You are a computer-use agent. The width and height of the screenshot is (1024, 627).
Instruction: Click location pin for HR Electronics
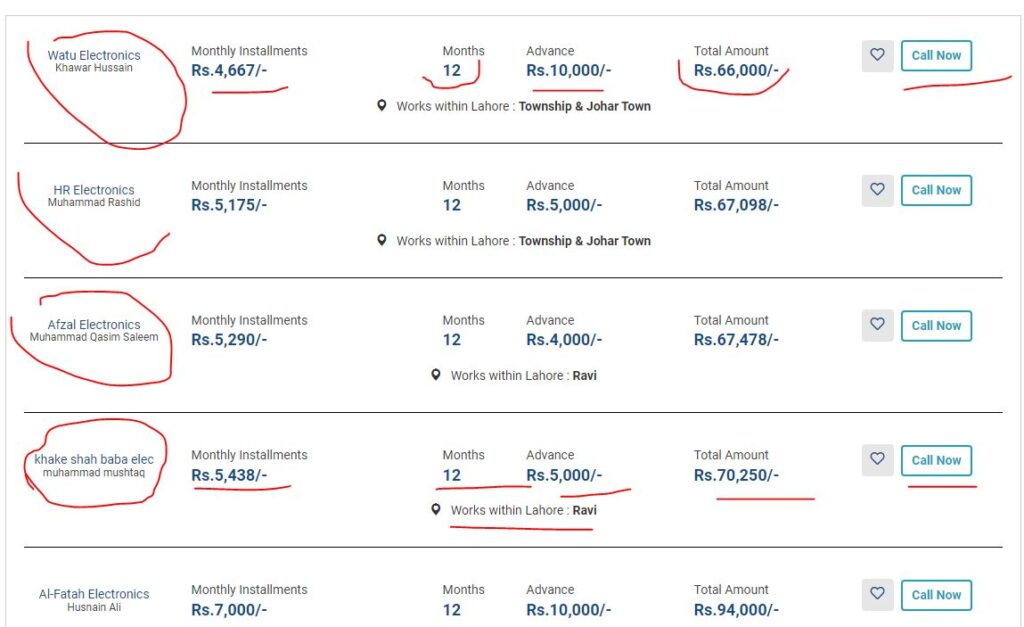pos(381,240)
